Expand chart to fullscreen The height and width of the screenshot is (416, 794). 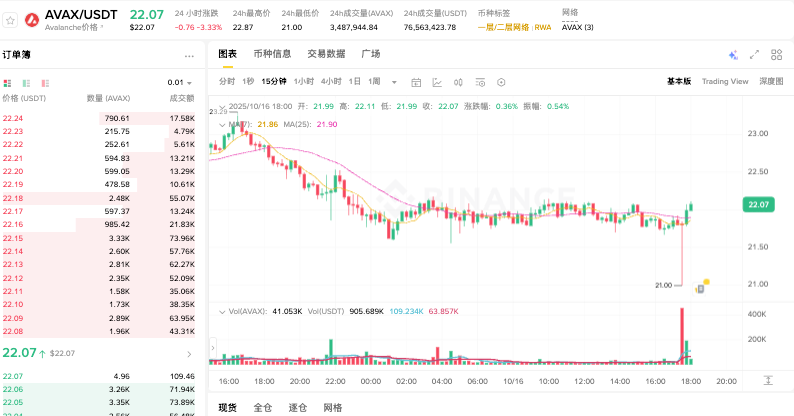tap(755, 55)
